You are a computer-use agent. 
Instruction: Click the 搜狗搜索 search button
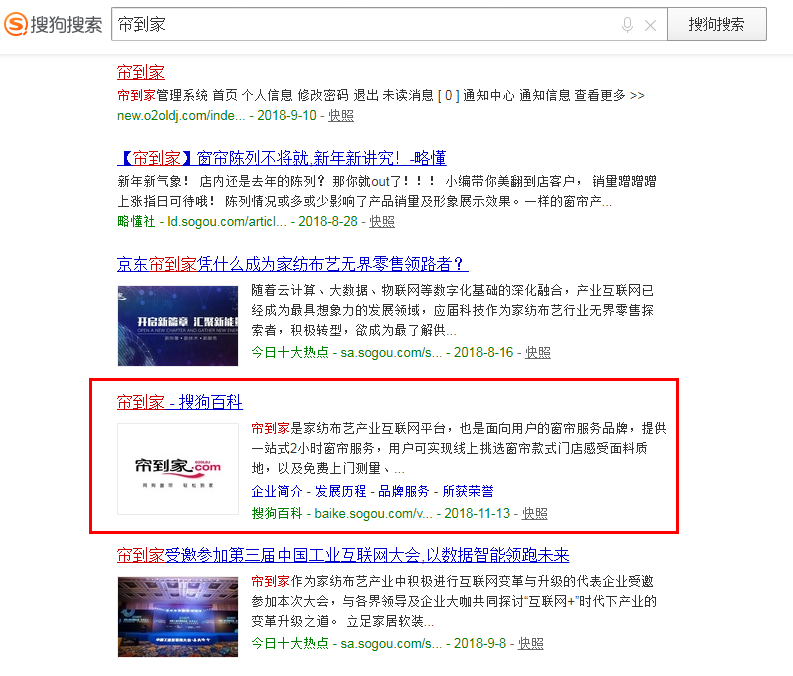click(x=717, y=24)
